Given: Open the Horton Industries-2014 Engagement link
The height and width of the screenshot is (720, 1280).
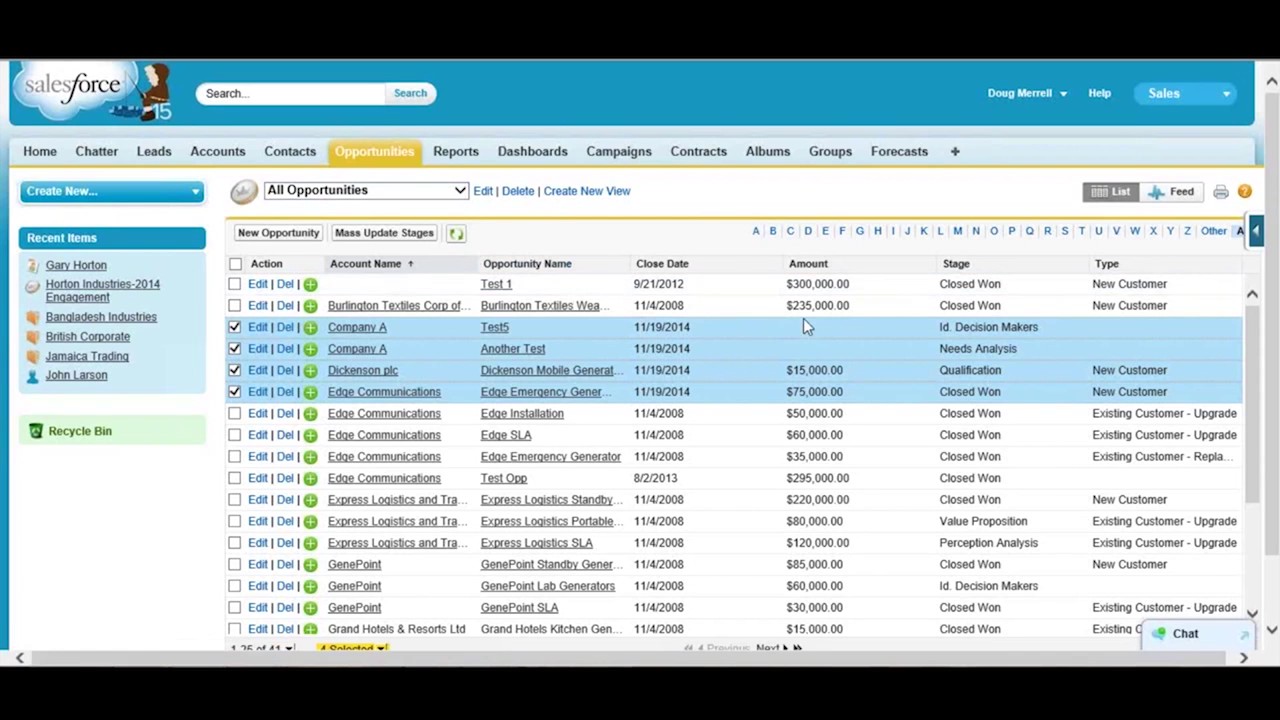Looking at the screenshot, I should tap(102, 290).
